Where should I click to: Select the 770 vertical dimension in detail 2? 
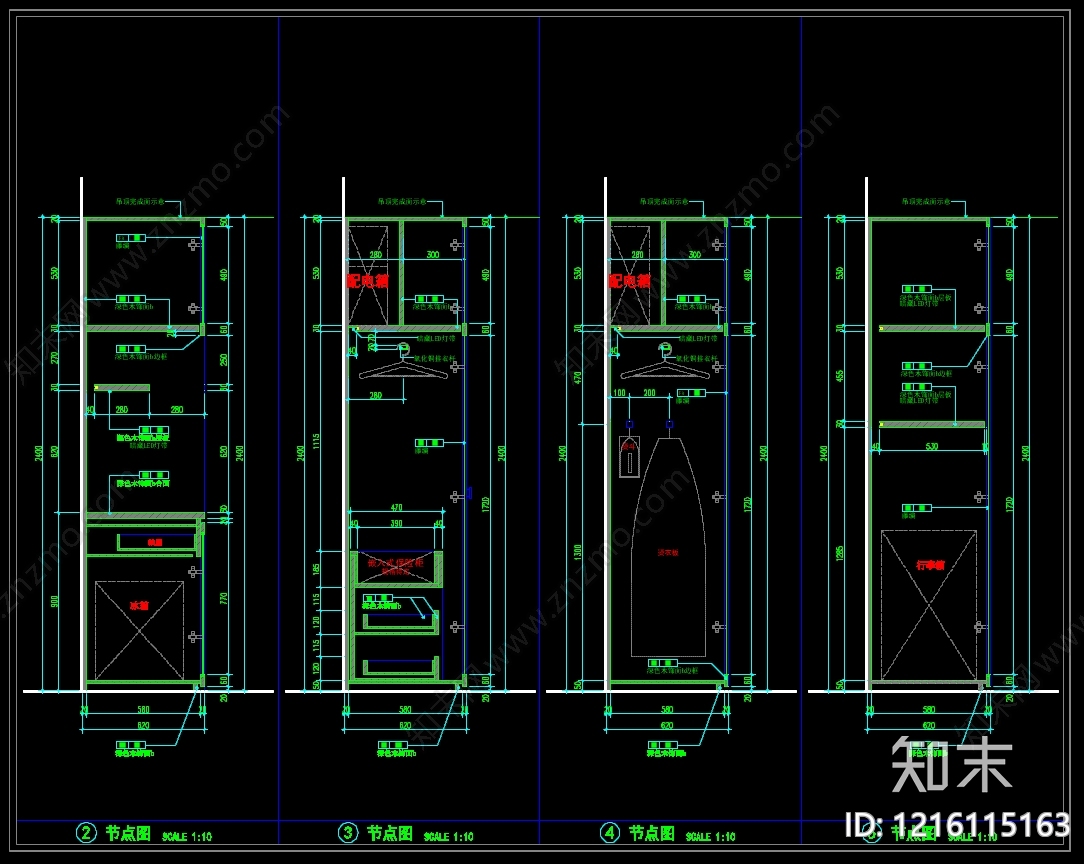click(223, 599)
